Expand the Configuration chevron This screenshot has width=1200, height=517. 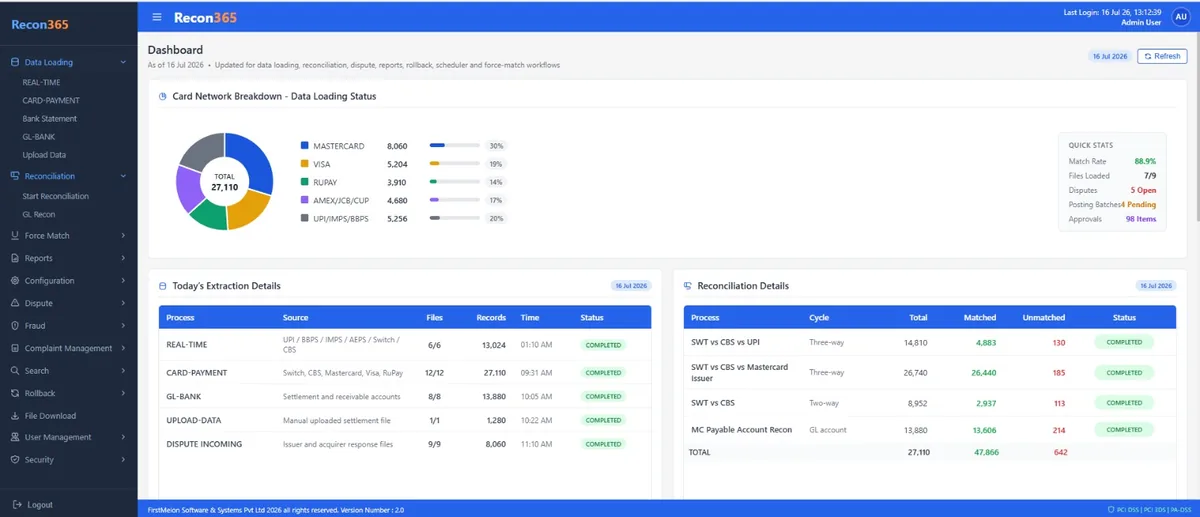122,281
